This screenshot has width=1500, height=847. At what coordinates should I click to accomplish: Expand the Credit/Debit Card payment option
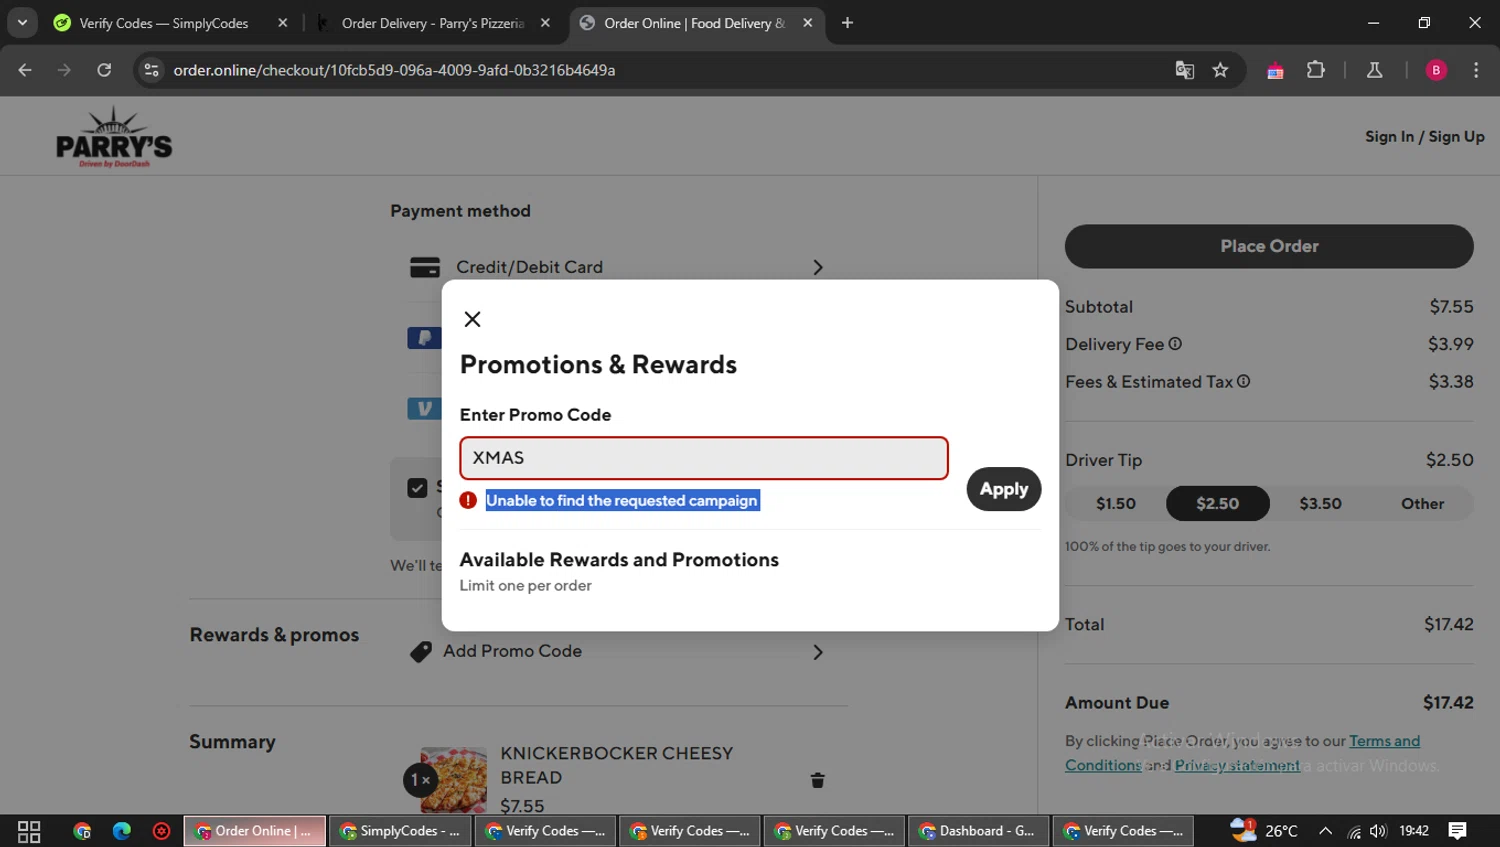click(x=817, y=267)
